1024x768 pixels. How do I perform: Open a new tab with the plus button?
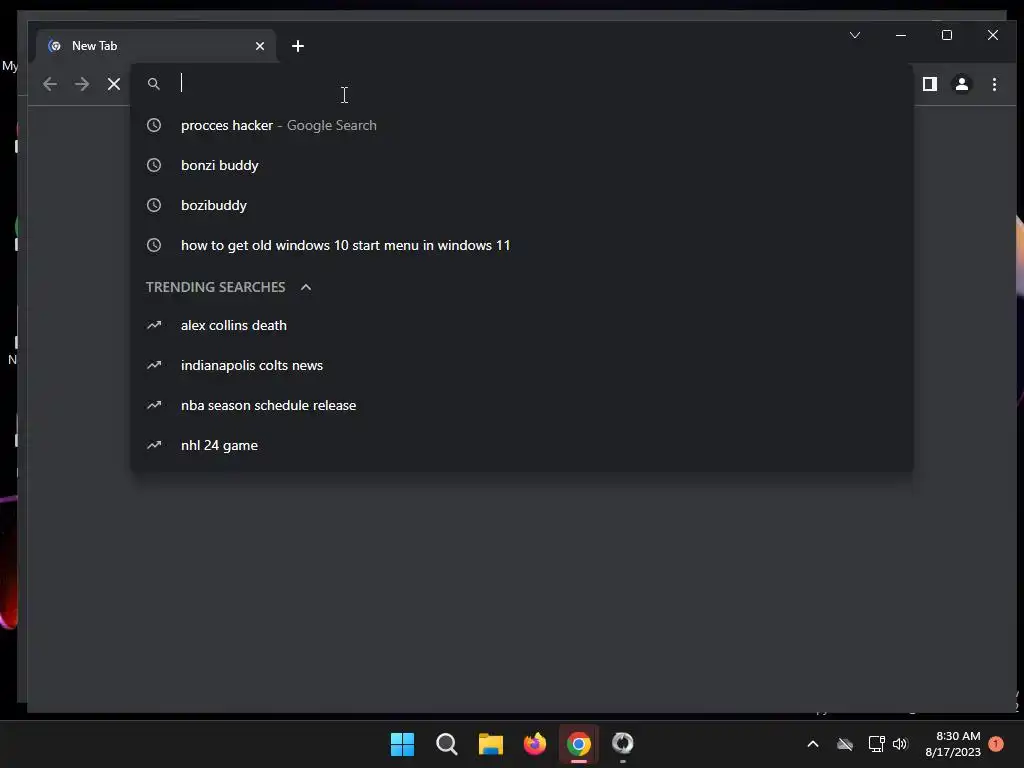pos(298,46)
